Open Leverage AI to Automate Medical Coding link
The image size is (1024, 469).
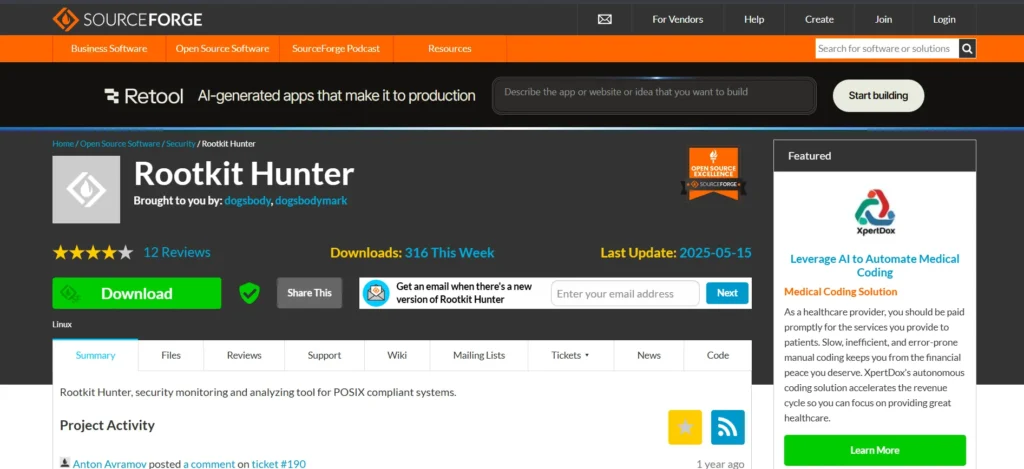pyautogui.click(x=874, y=266)
